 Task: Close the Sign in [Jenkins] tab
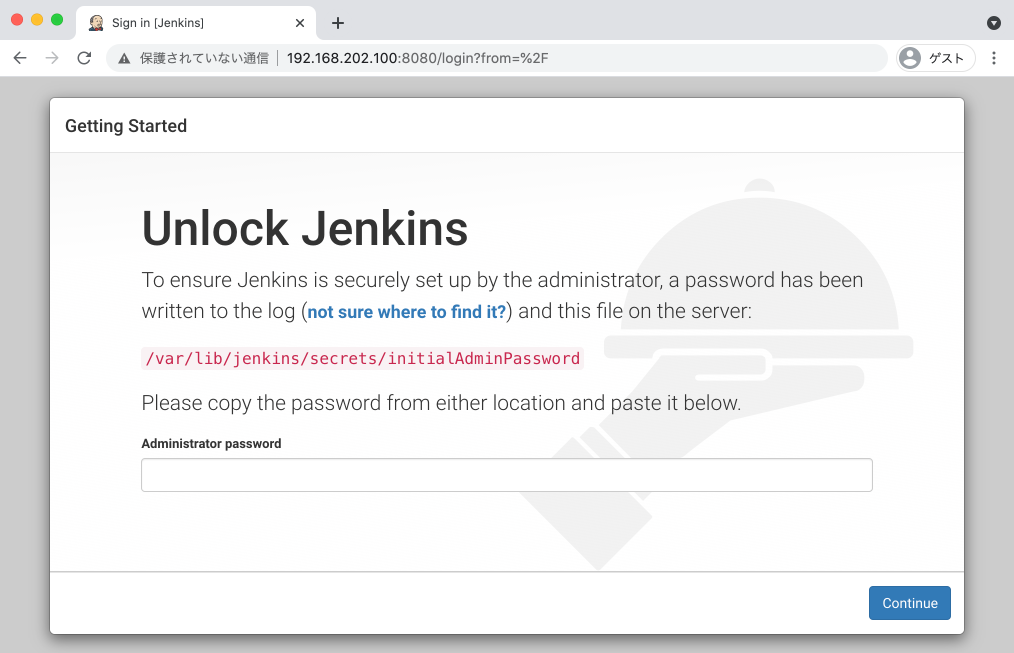pyautogui.click(x=299, y=23)
